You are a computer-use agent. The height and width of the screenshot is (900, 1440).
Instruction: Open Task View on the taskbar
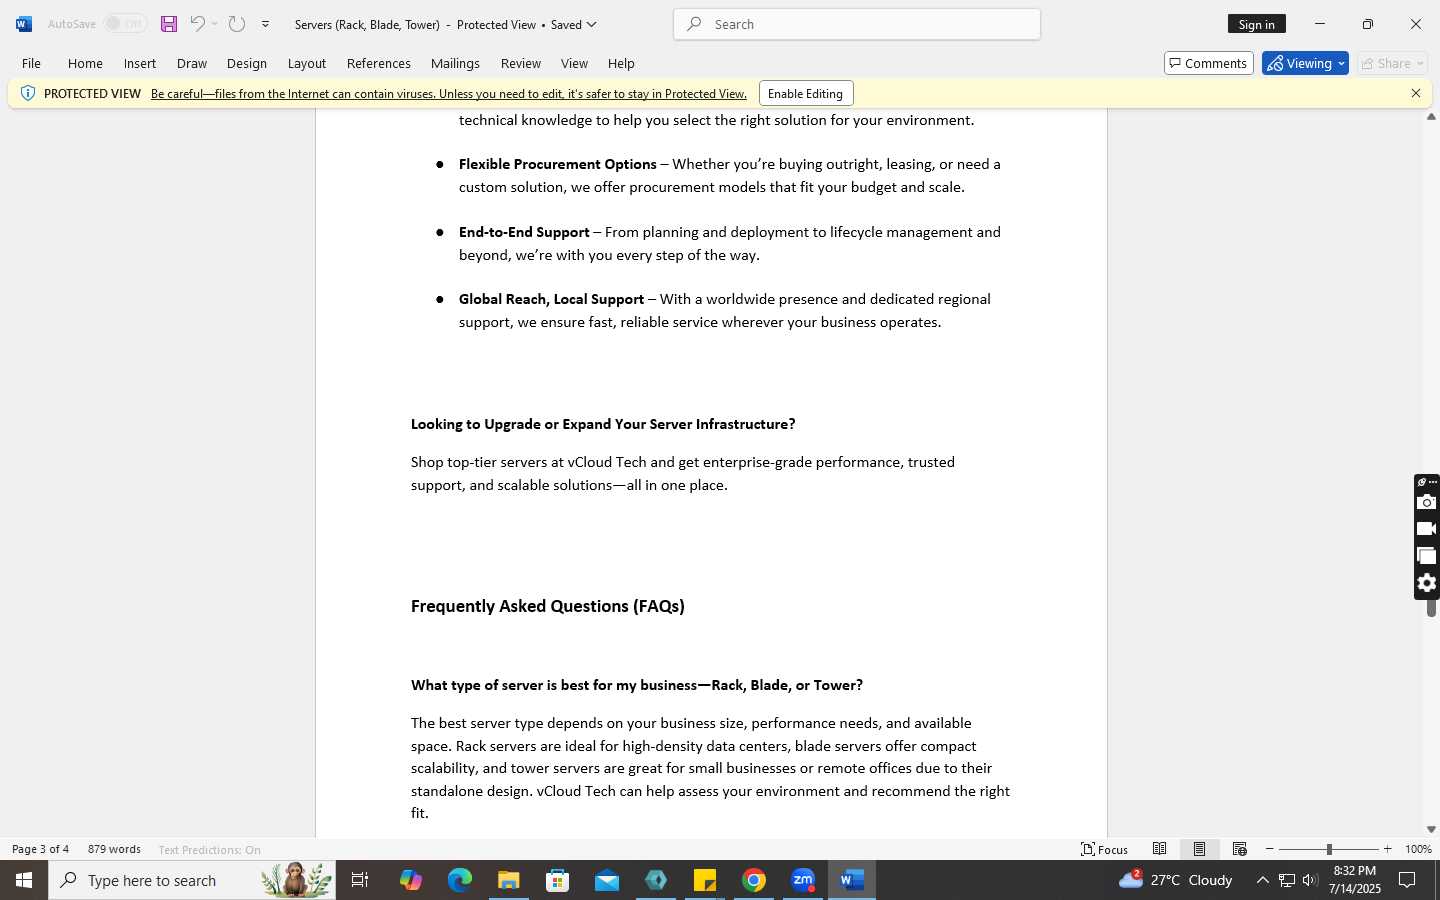[360, 880]
